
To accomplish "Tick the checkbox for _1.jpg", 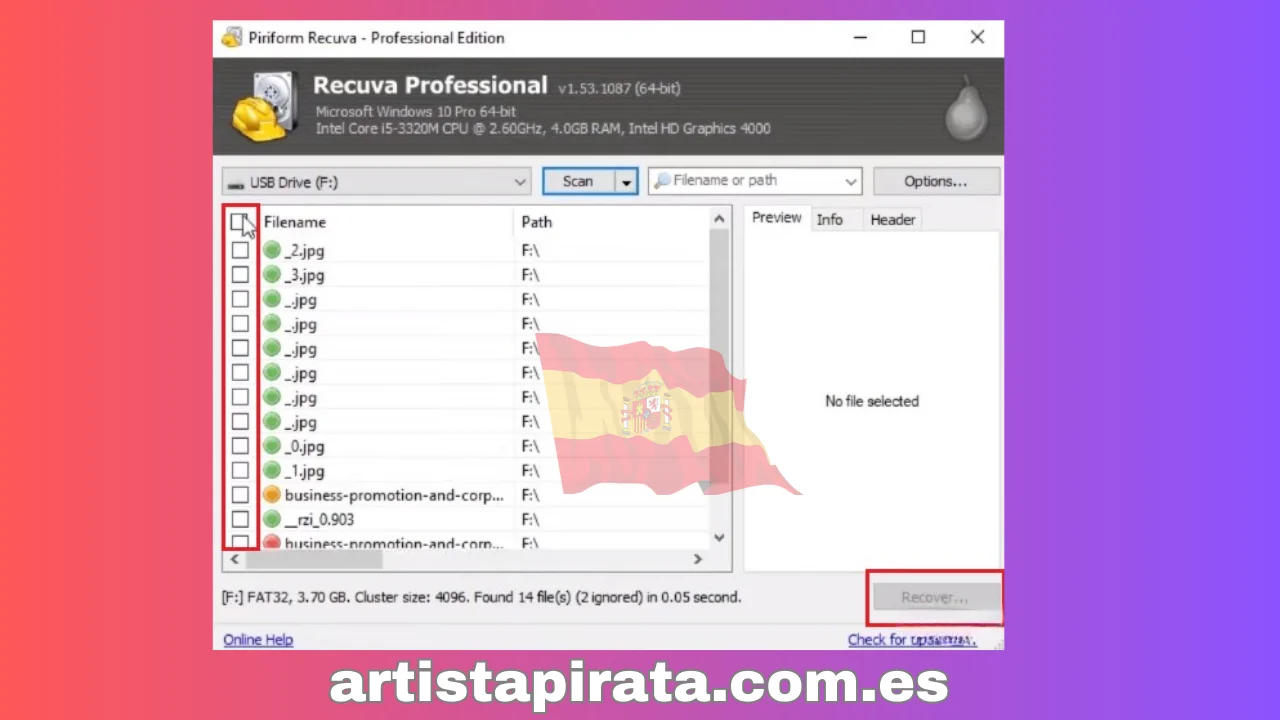I will [x=240, y=470].
